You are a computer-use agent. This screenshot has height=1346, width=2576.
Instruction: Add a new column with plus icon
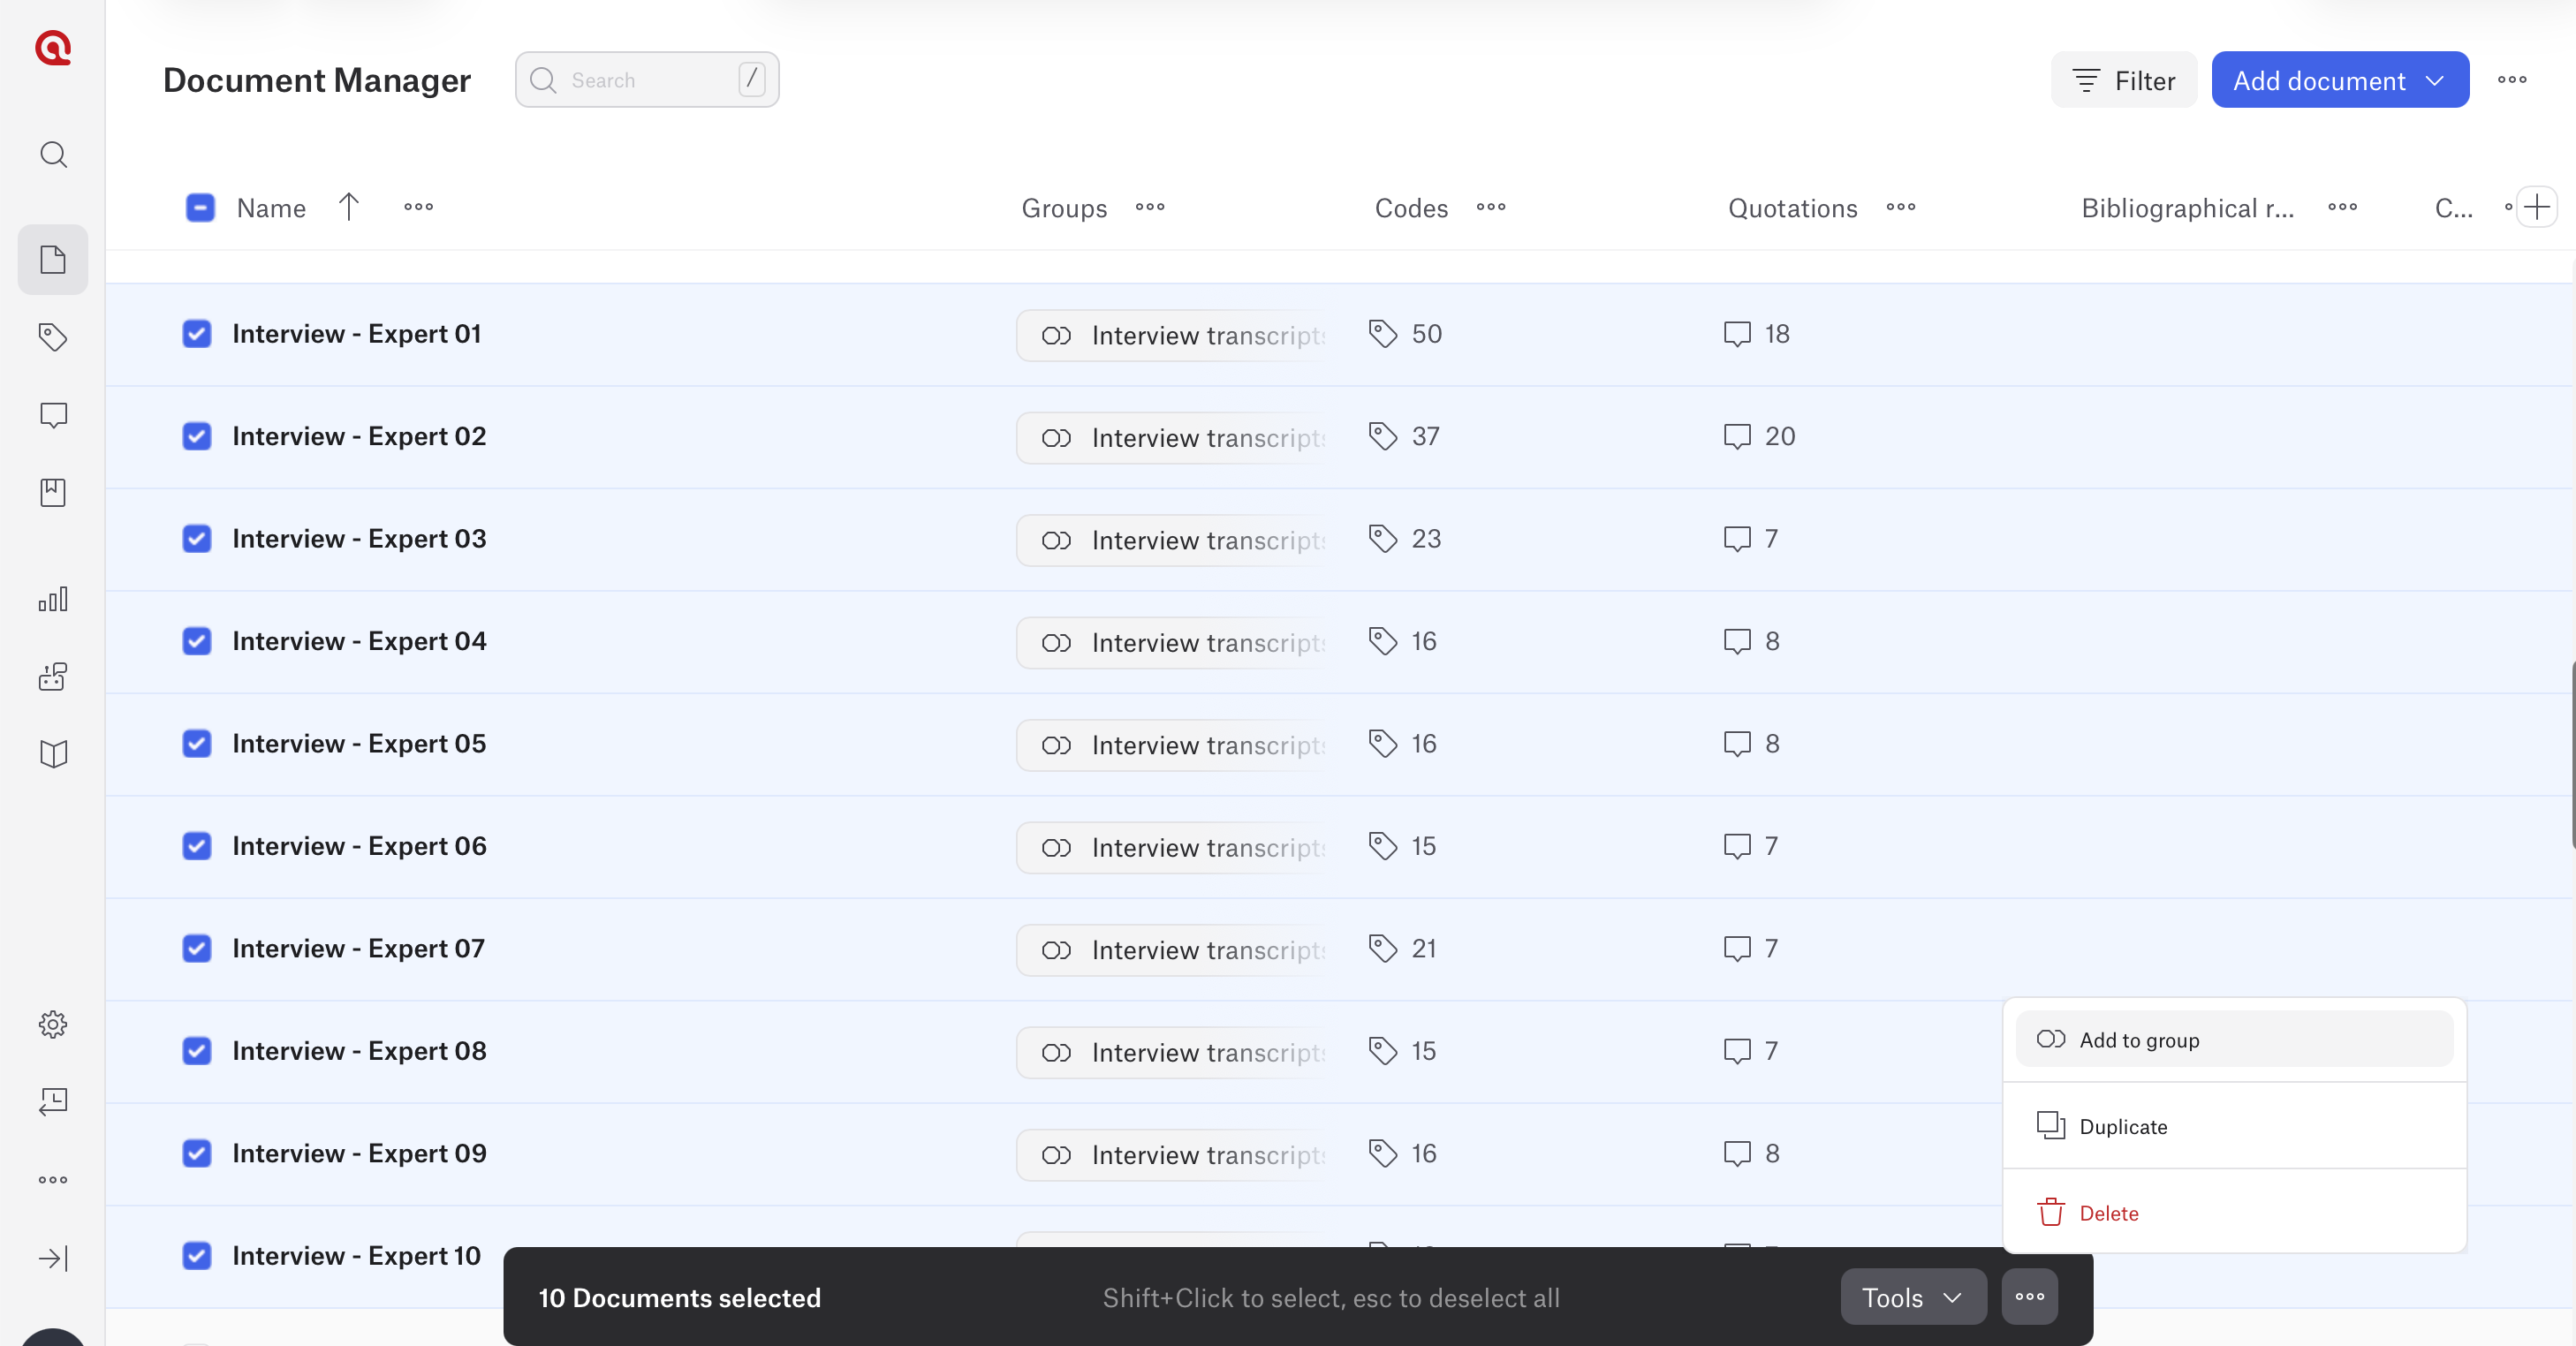tap(2536, 207)
